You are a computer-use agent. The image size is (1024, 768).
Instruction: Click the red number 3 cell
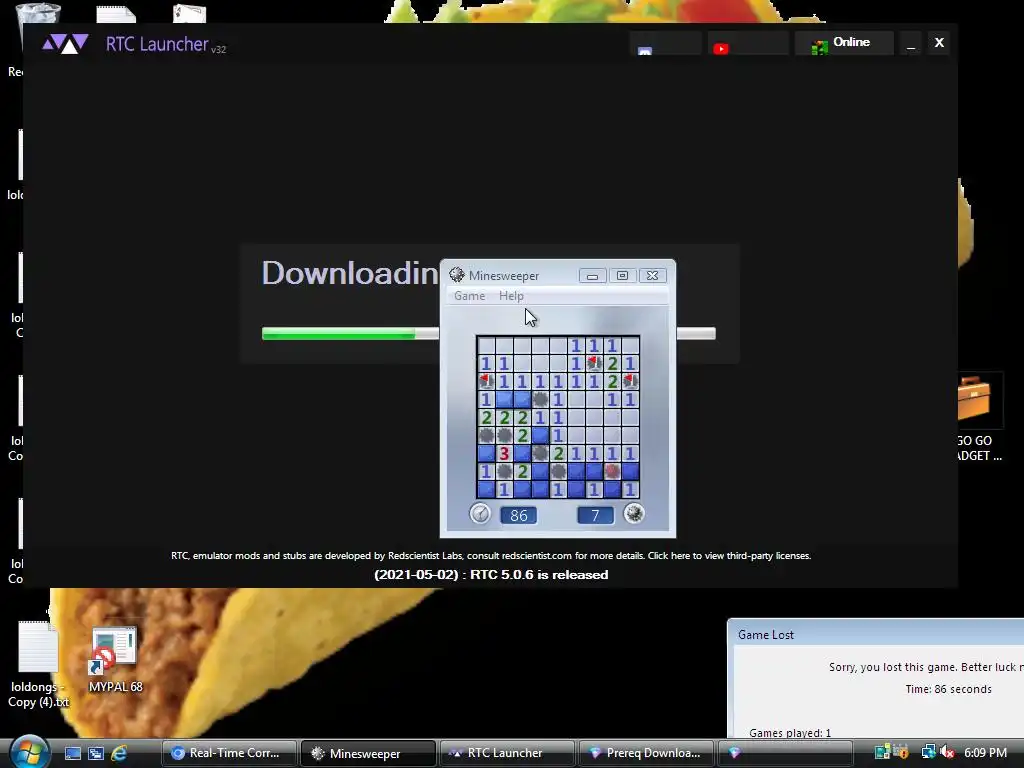click(504, 453)
